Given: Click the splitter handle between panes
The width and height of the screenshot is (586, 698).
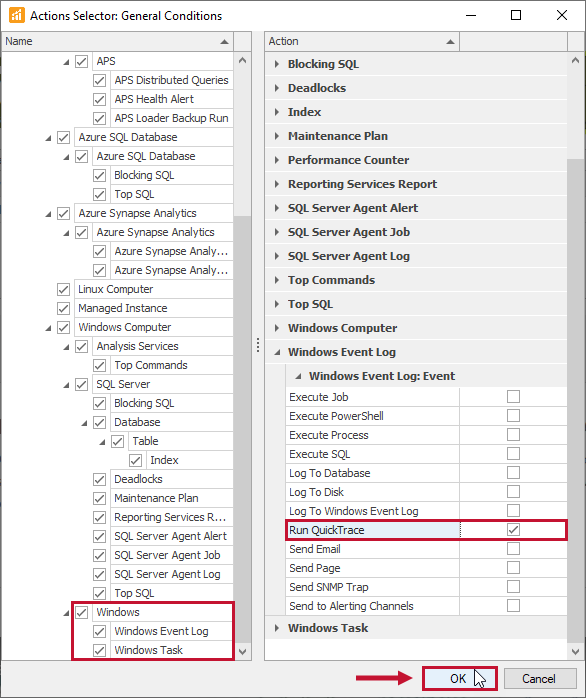Looking at the screenshot, I should pyautogui.click(x=258, y=345).
